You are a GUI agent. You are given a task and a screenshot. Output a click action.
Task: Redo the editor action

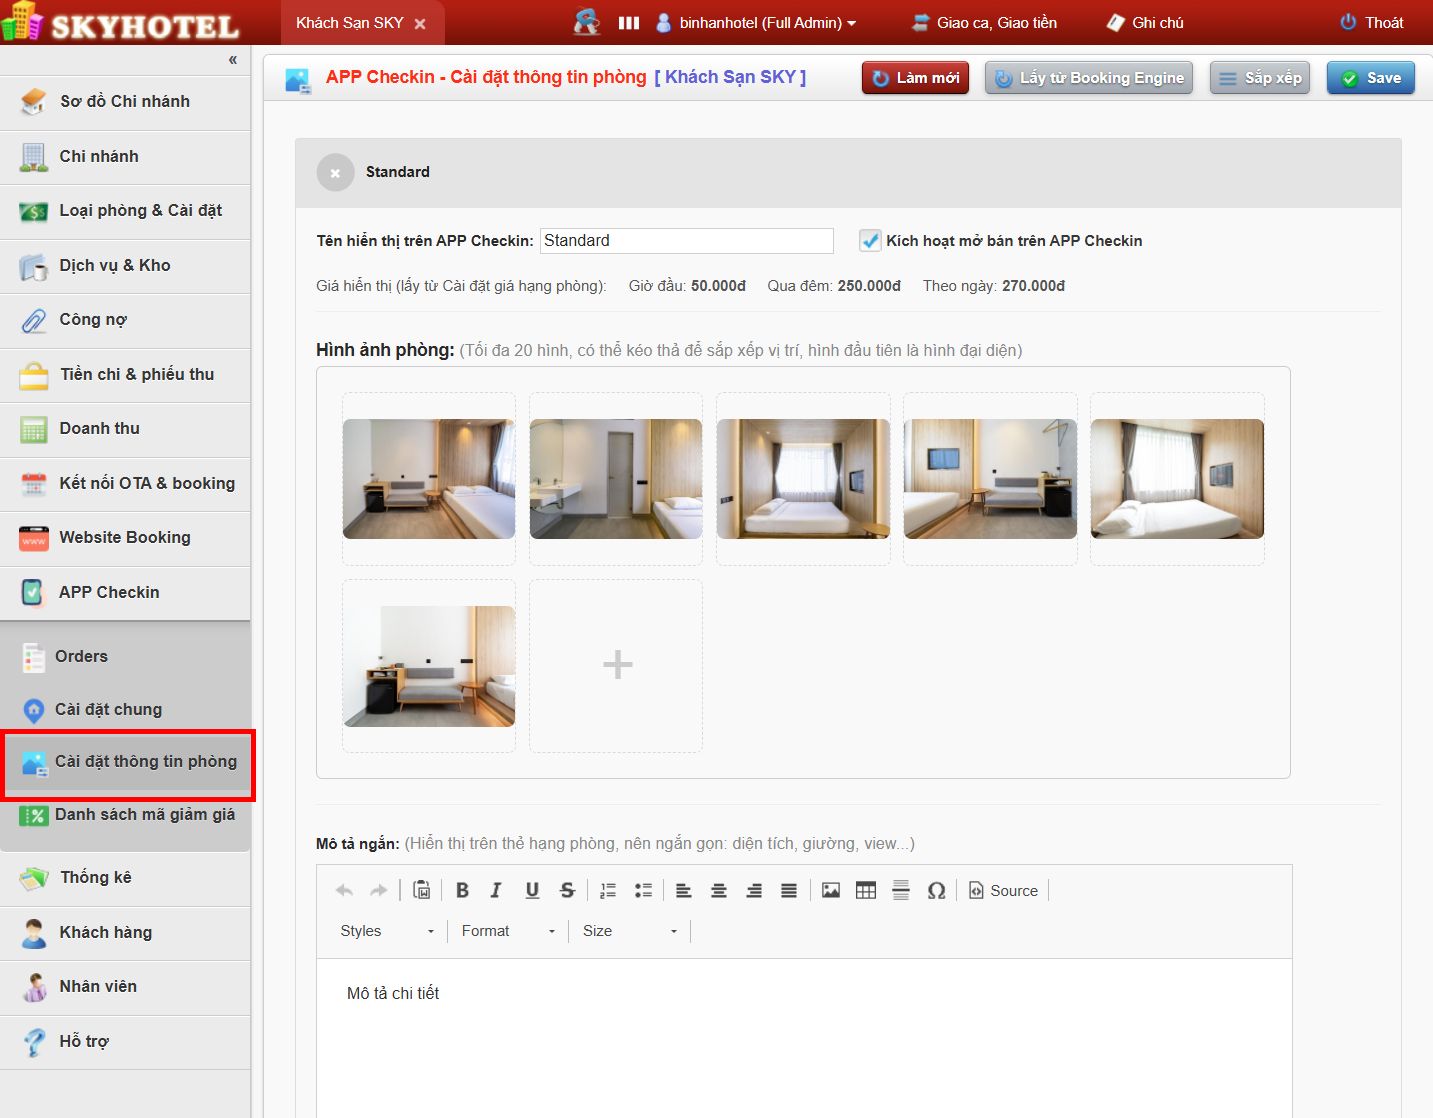[379, 890]
